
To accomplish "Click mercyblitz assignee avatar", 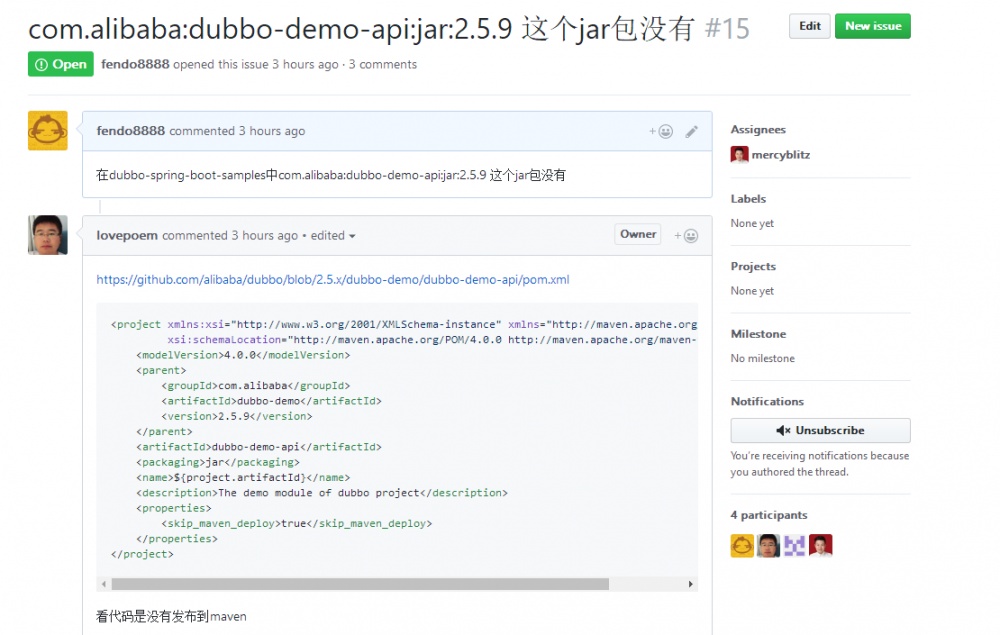I will pos(739,155).
